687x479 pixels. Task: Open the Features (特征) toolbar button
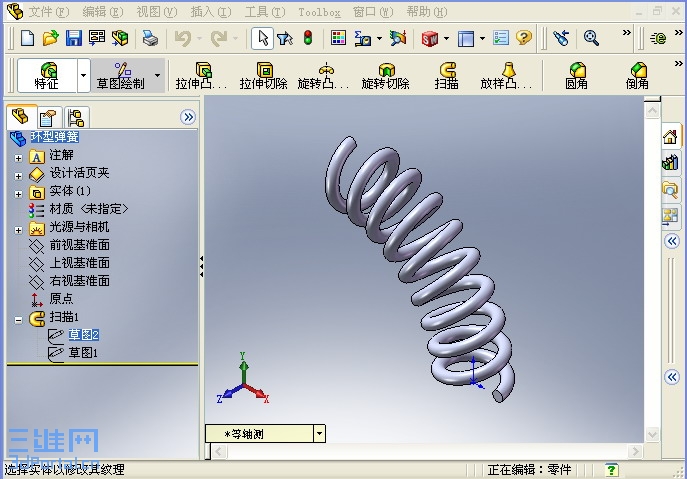47,75
